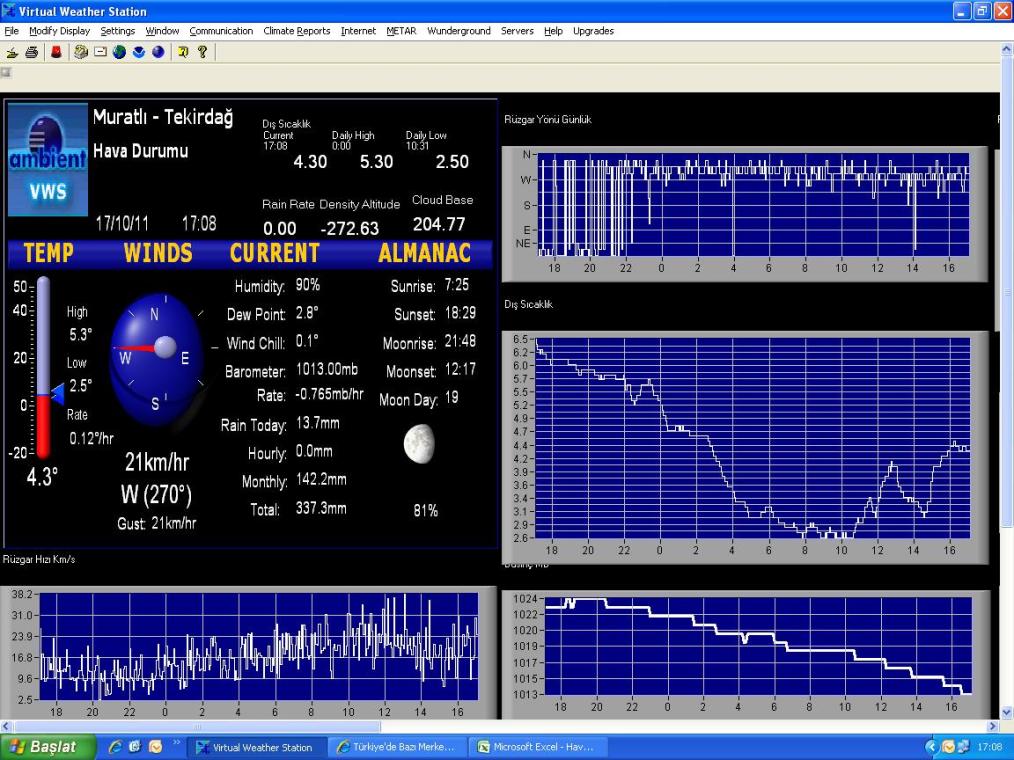1014x760 pixels.
Task: Open the Wunderground menu
Action: [x=458, y=31]
